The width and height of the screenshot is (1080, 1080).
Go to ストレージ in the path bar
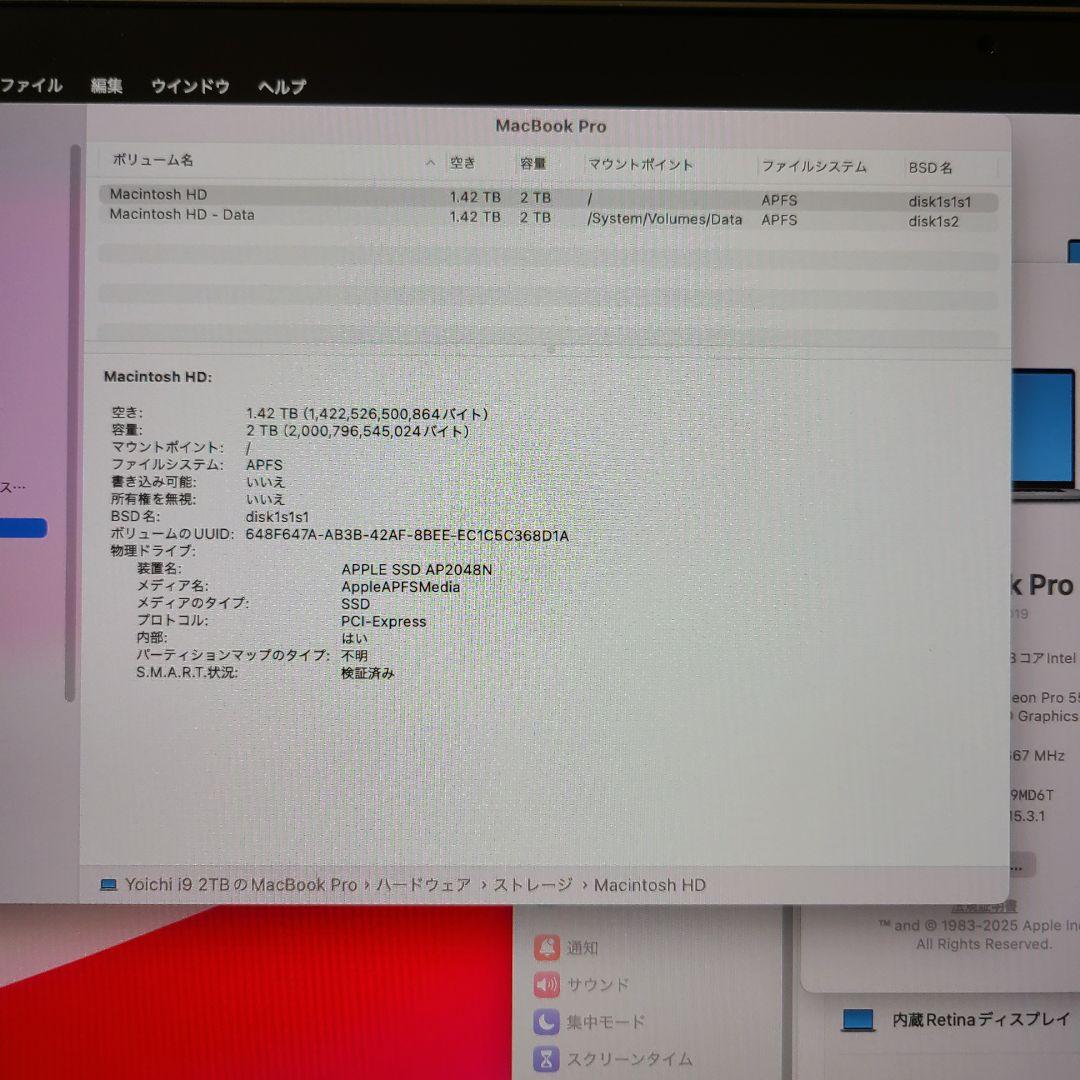(x=532, y=884)
